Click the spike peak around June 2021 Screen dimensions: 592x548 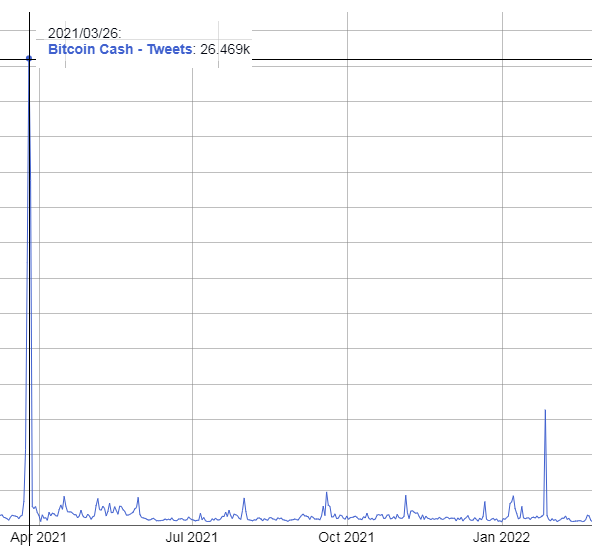coord(138,498)
